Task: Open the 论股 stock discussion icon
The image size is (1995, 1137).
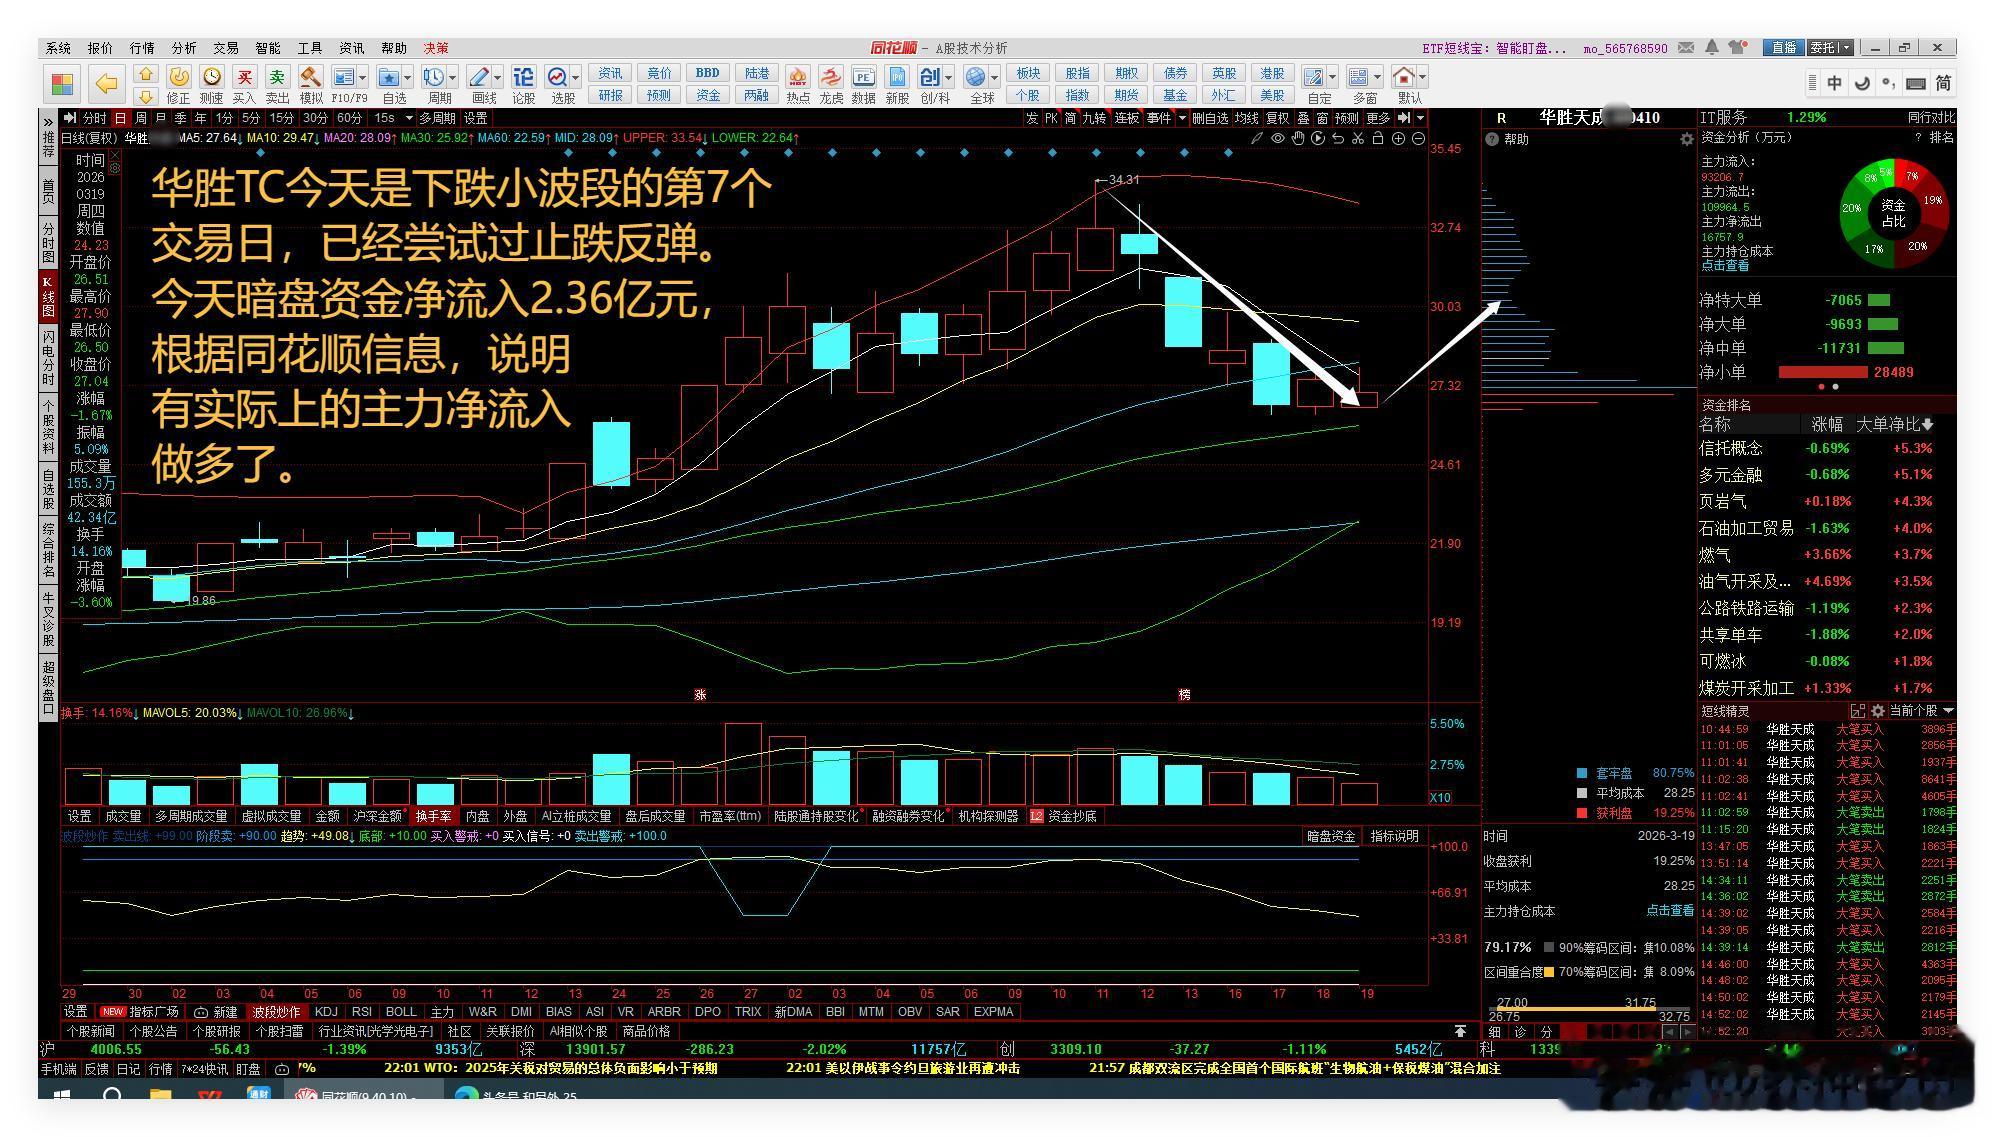Action: tap(523, 78)
